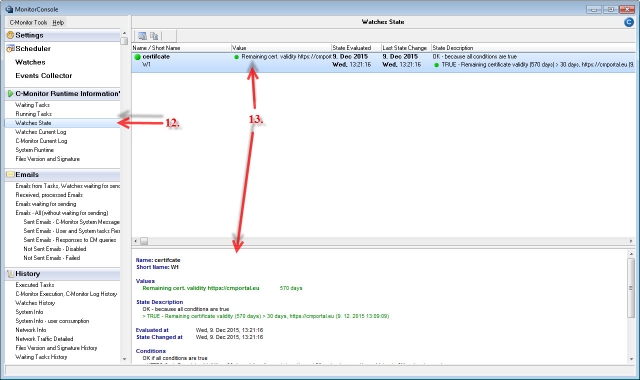Sort by Name / Short Name column
640x380 pixels.
181,48
